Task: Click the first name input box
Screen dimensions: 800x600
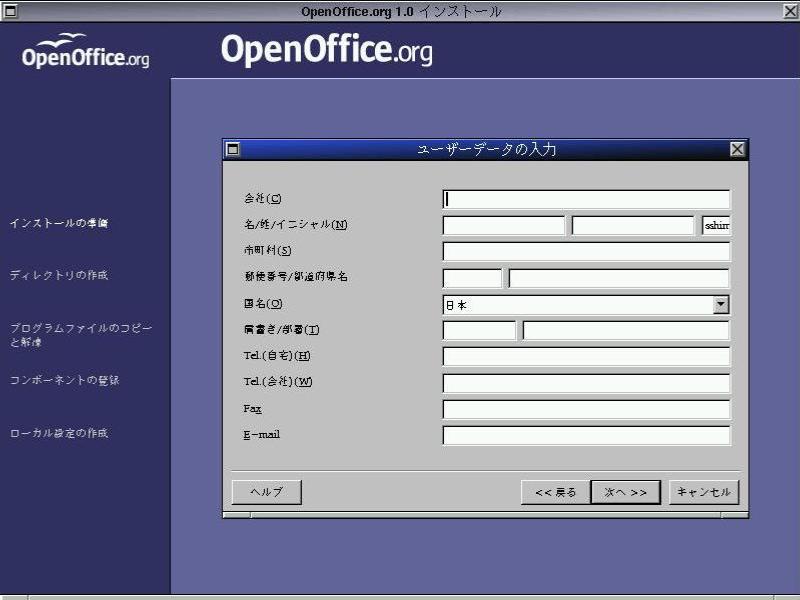Action: click(x=504, y=225)
